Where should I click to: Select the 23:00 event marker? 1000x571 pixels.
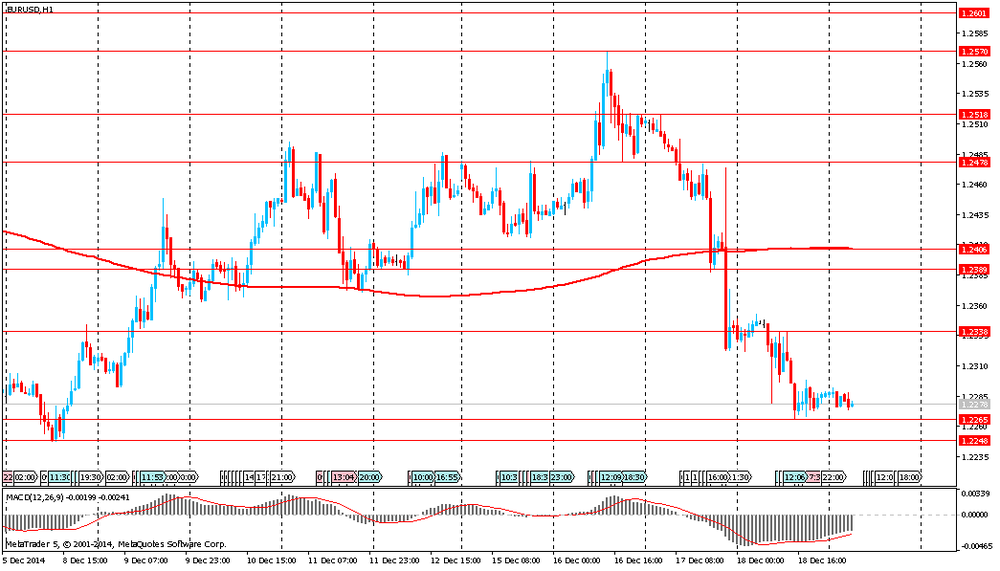click(x=561, y=477)
